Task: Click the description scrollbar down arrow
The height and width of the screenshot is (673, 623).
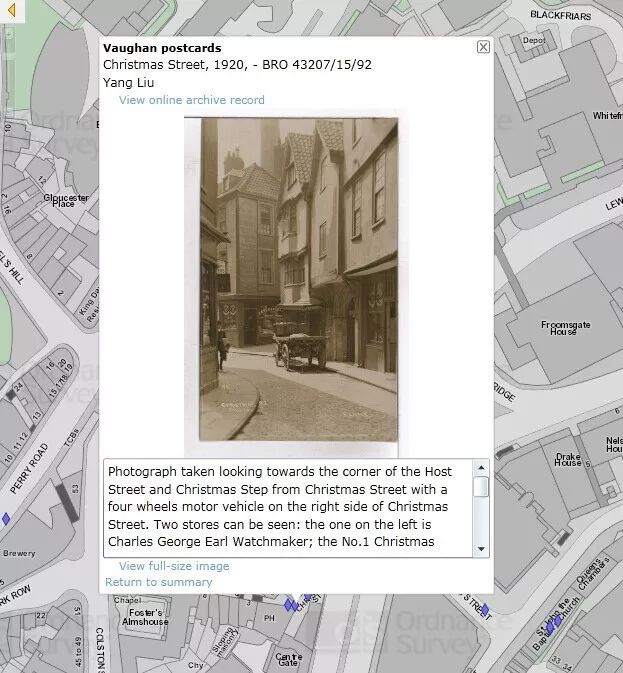Action: [481, 549]
